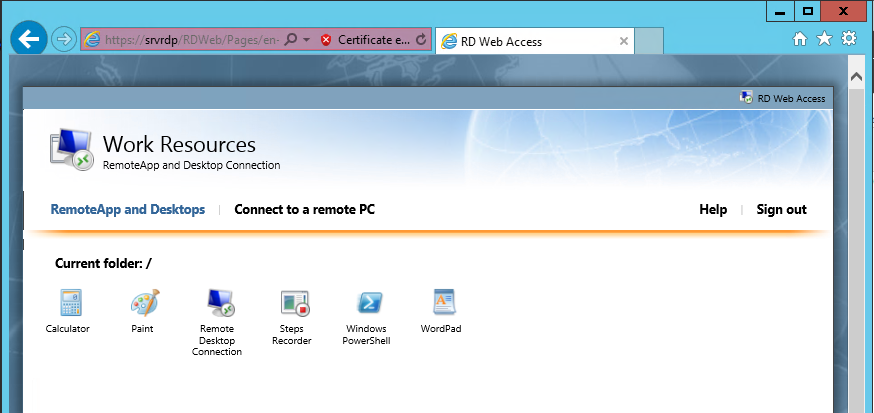Open the Tools gear menu
874x413 pixels.
pyautogui.click(x=848, y=38)
